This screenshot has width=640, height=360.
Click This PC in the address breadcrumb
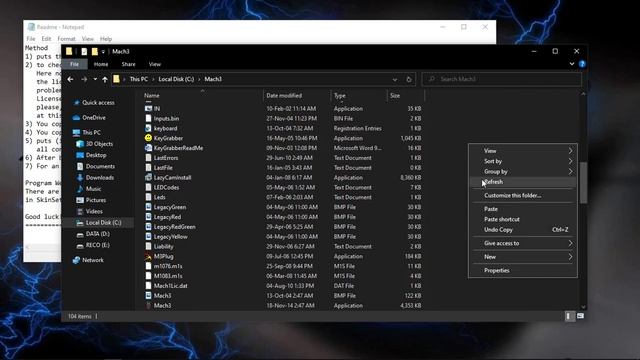139,79
